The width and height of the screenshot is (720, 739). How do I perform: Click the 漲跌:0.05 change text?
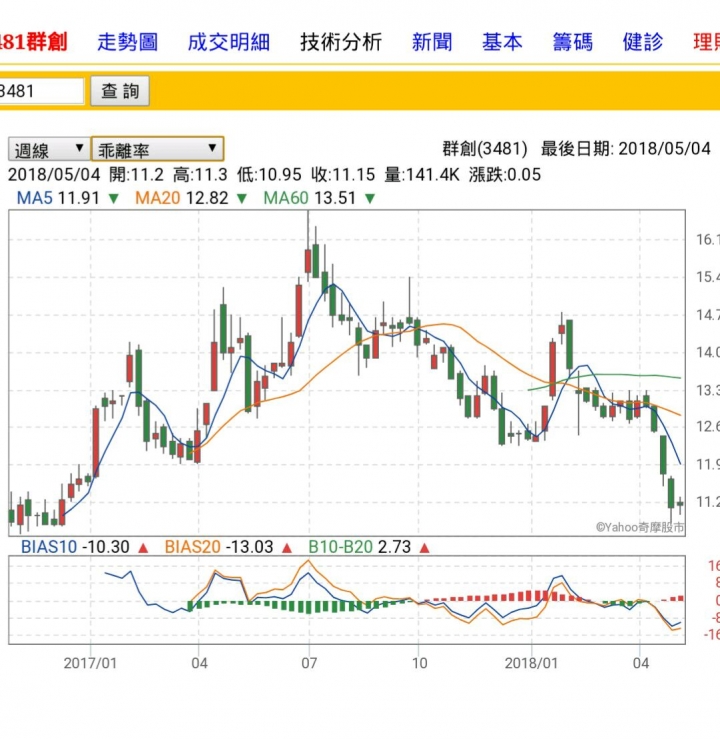(505, 175)
